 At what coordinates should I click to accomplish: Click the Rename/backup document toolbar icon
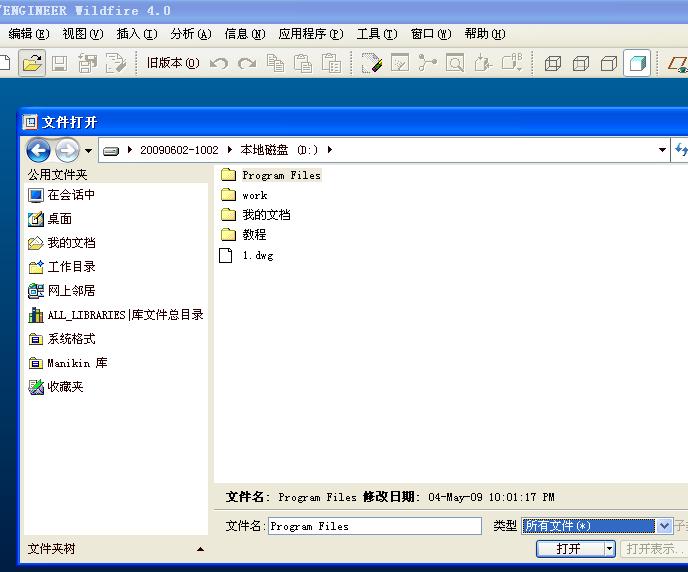click(x=116, y=64)
